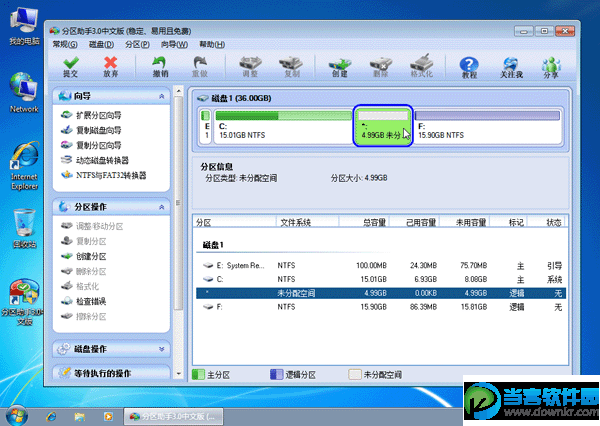Viewport: 600px width, 426px height.
Task: Click the 放弃 (Discard) red X icon
Action: coord(111,67)
